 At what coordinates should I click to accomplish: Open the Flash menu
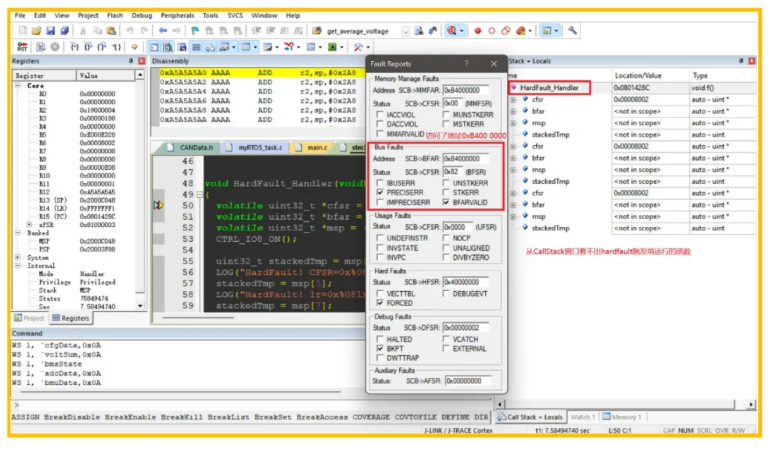(x=115, y=16)
